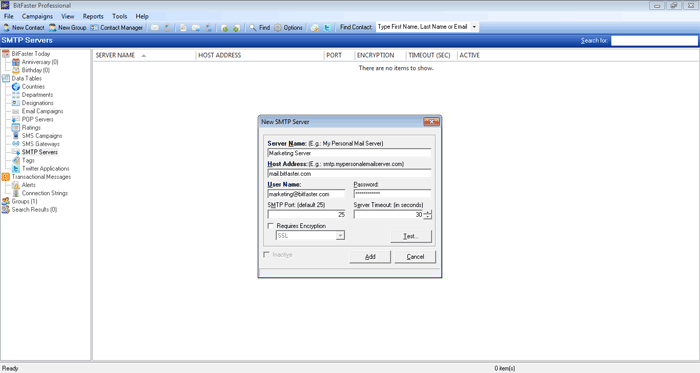The height and width of the screenshot is (373, 700).
Task: Click the Test... button
Action: click(x=411, y=236)
